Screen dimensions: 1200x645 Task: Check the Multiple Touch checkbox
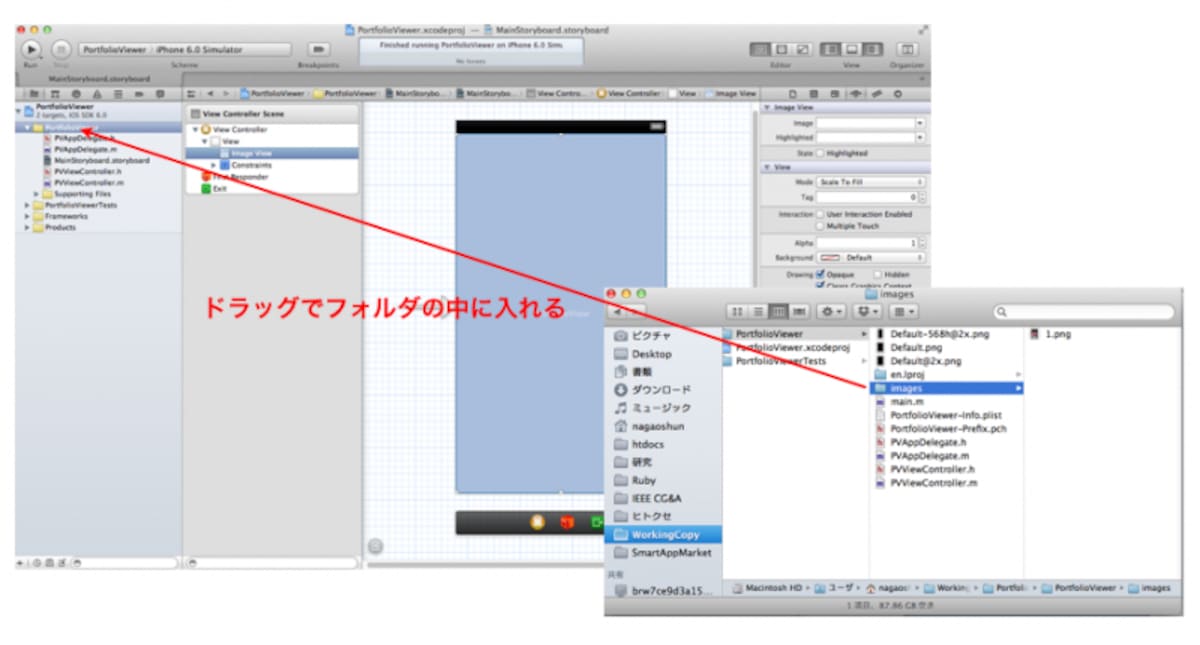pos(821,226)
